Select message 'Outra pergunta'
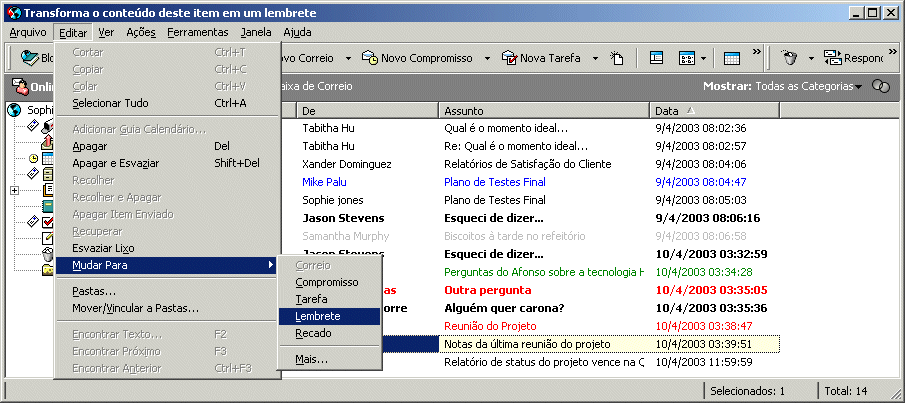Image resolution: width=905 pixels, height=403 pixels. tap(488, 290)
